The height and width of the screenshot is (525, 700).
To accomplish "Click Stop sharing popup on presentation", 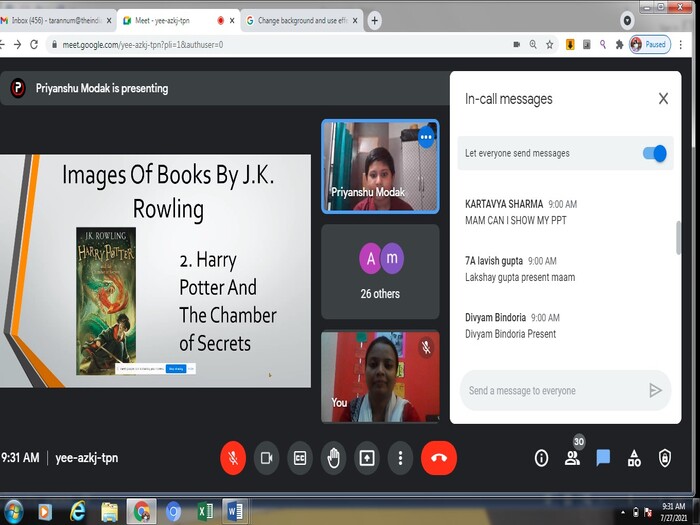I will [x=176, y=369].
